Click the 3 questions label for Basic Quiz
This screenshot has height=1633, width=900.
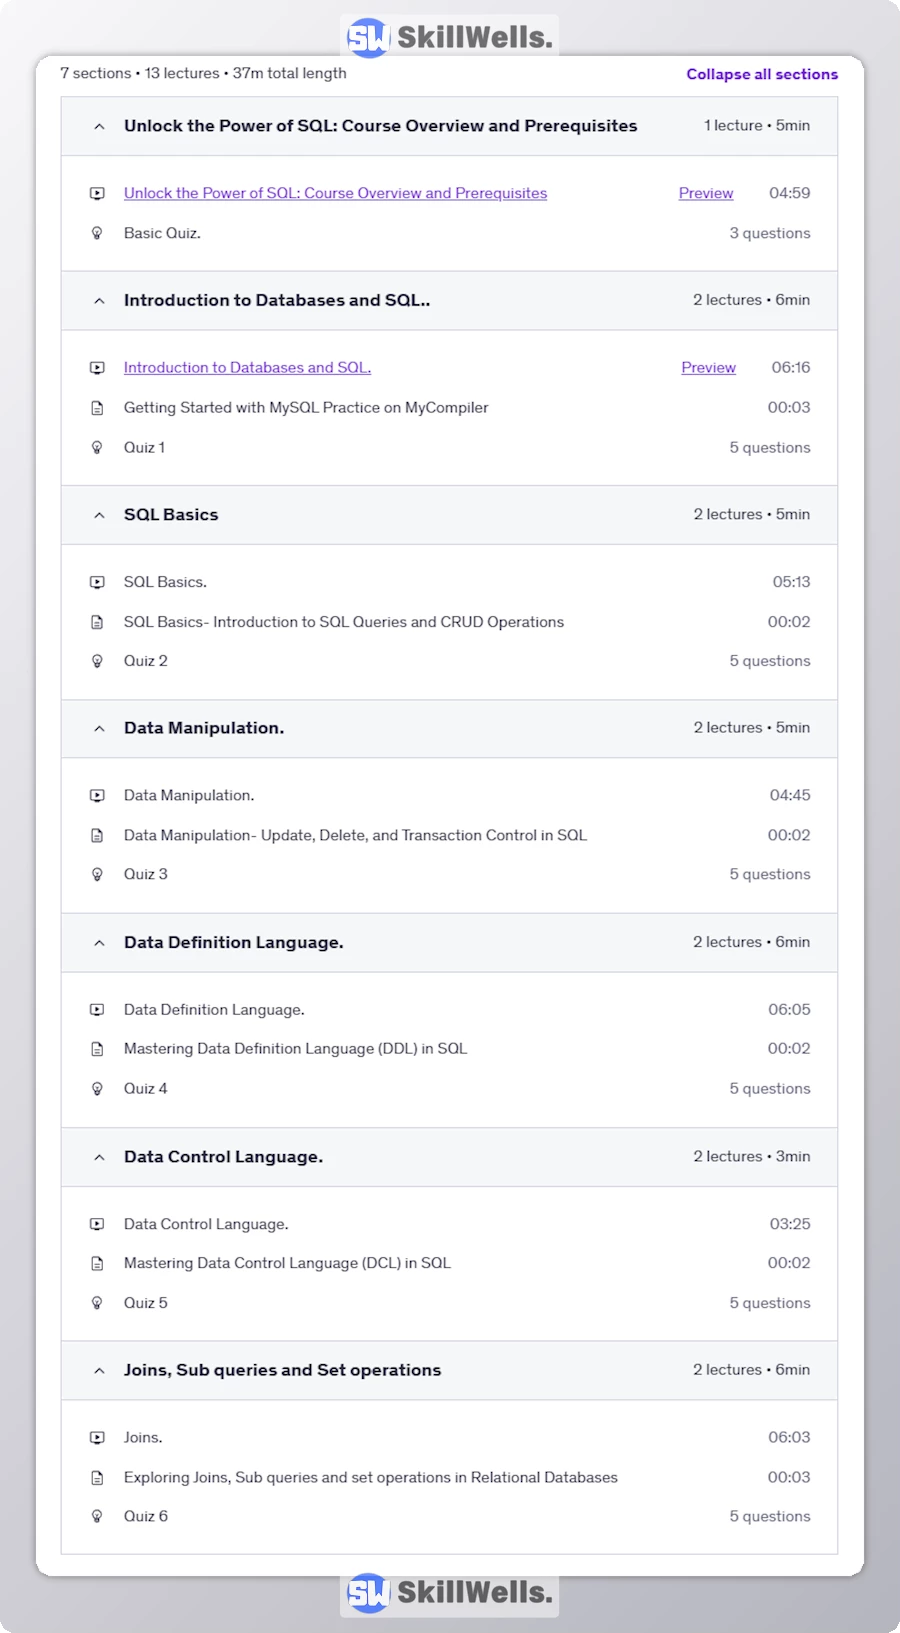(x=770, y=233)
